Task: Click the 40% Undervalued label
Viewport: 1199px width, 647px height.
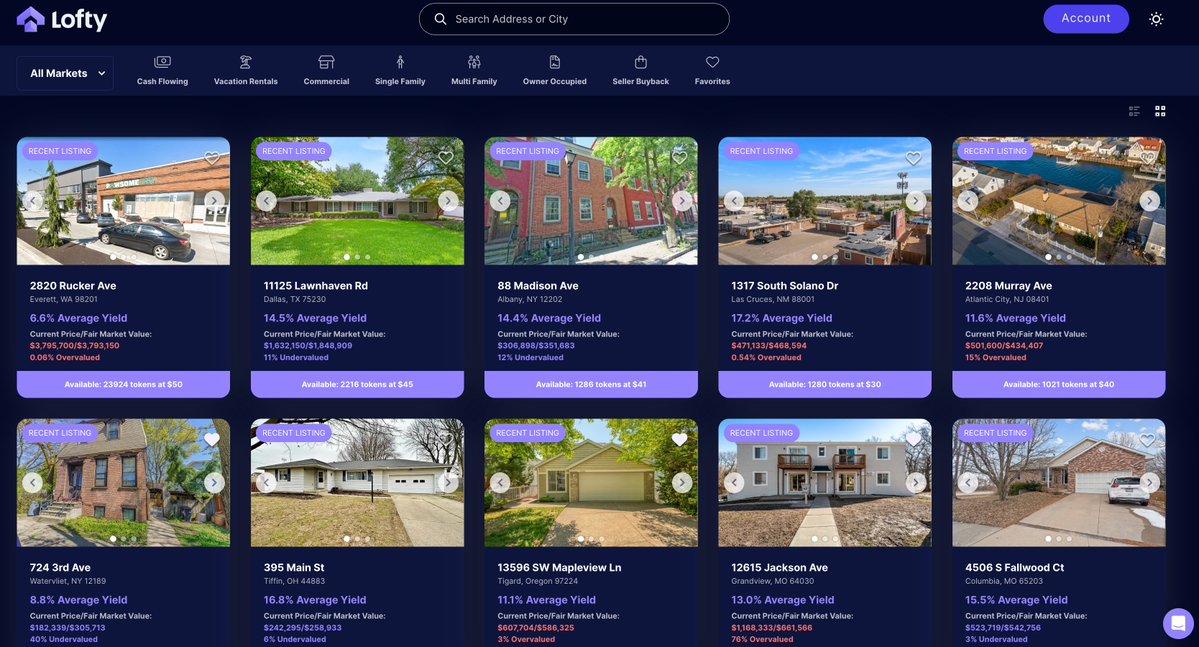Action: tap(63, 639)
